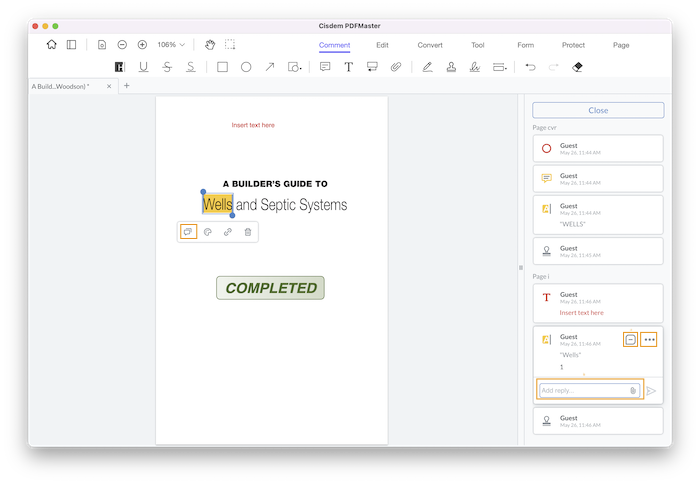Open the stamp comment dated 11:45 AM
The height and width of the screenshot is (484, 700).
tap(598, 251)
